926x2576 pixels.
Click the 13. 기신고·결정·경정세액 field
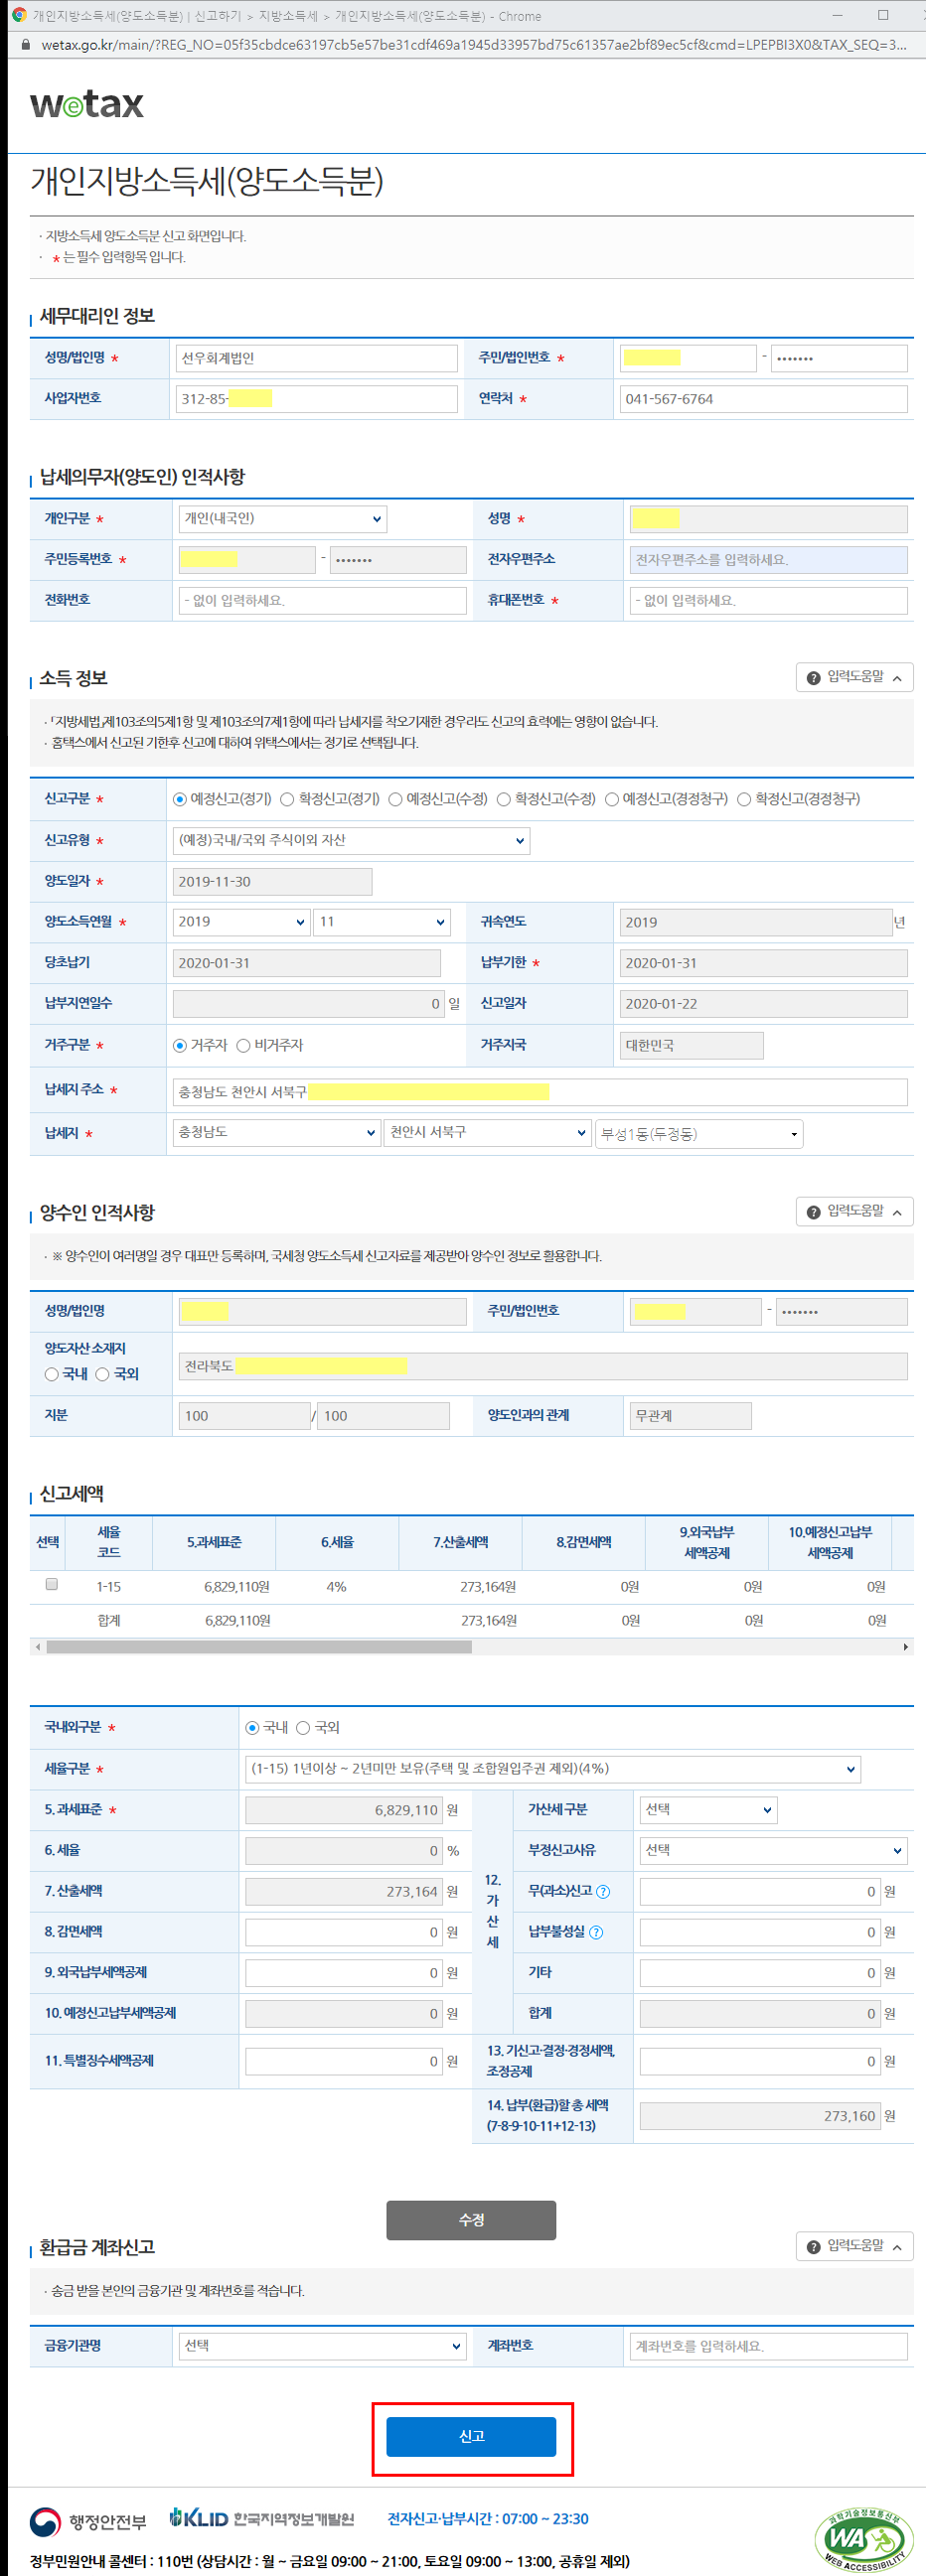click(760, 2061)
